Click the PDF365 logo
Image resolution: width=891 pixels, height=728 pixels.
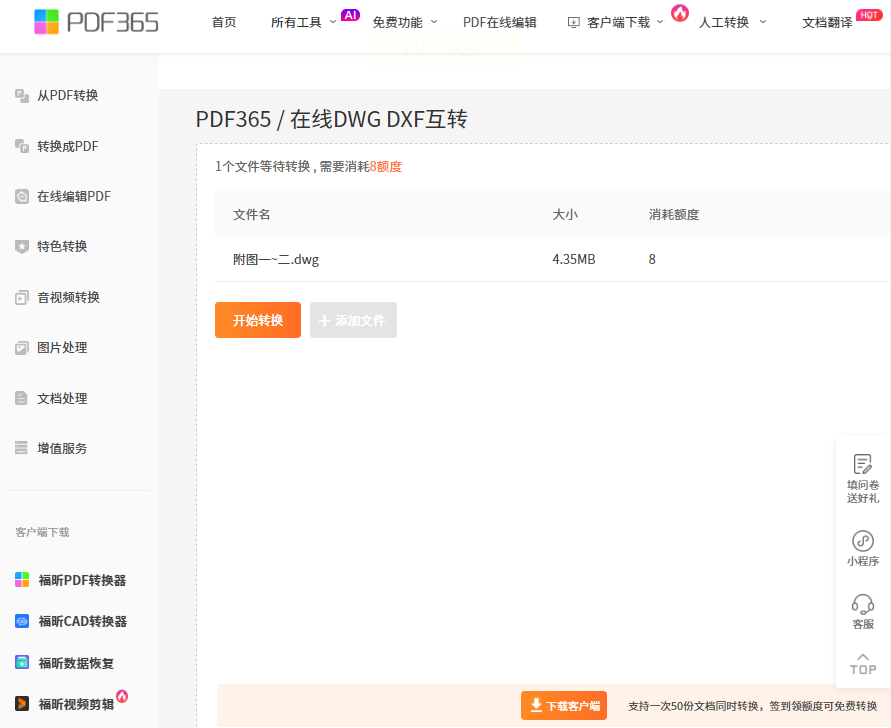coord(96,22)
